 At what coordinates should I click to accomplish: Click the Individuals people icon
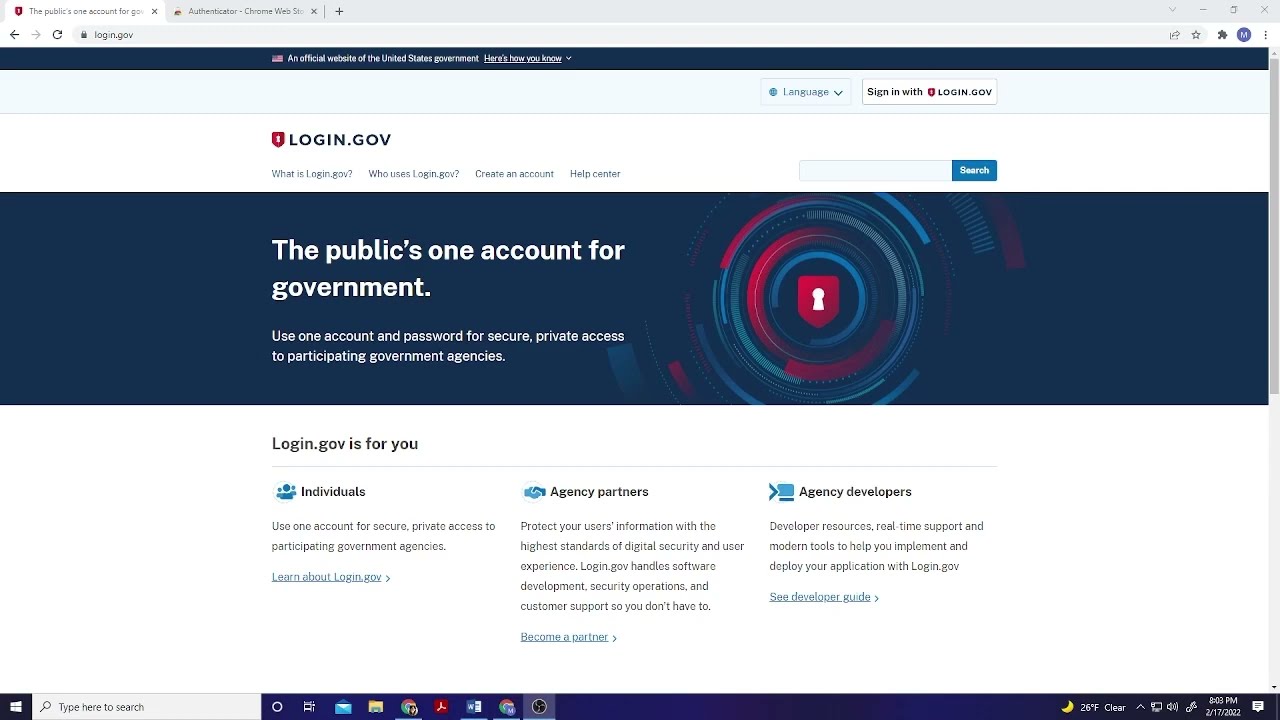click(286, 492)
